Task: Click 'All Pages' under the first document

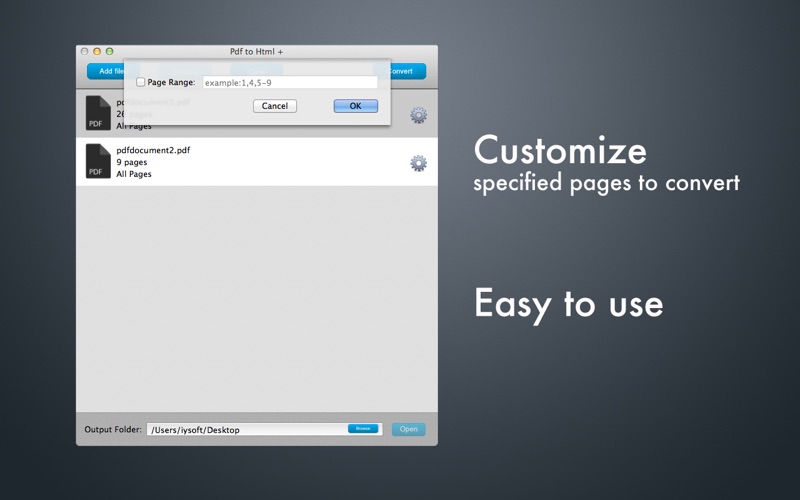Action: [x=134, y=126]
